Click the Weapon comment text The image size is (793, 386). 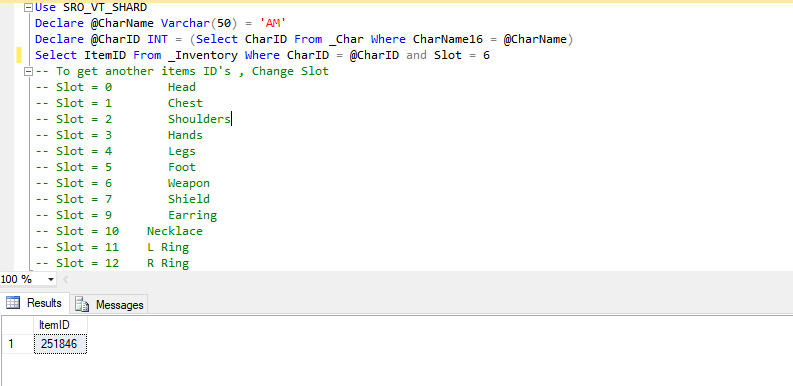[189, 183]
